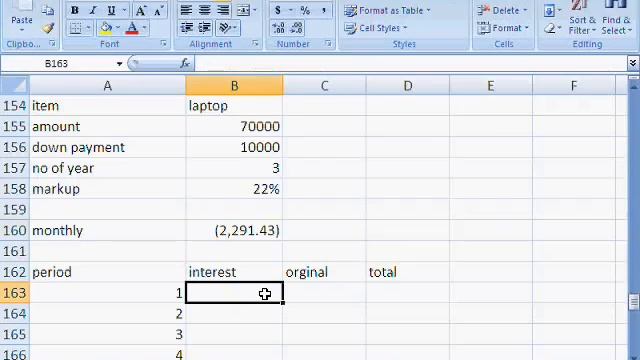Click inside the formula bar input
Viewport: 640px width, 360px height.
click(x=411, y=64)
